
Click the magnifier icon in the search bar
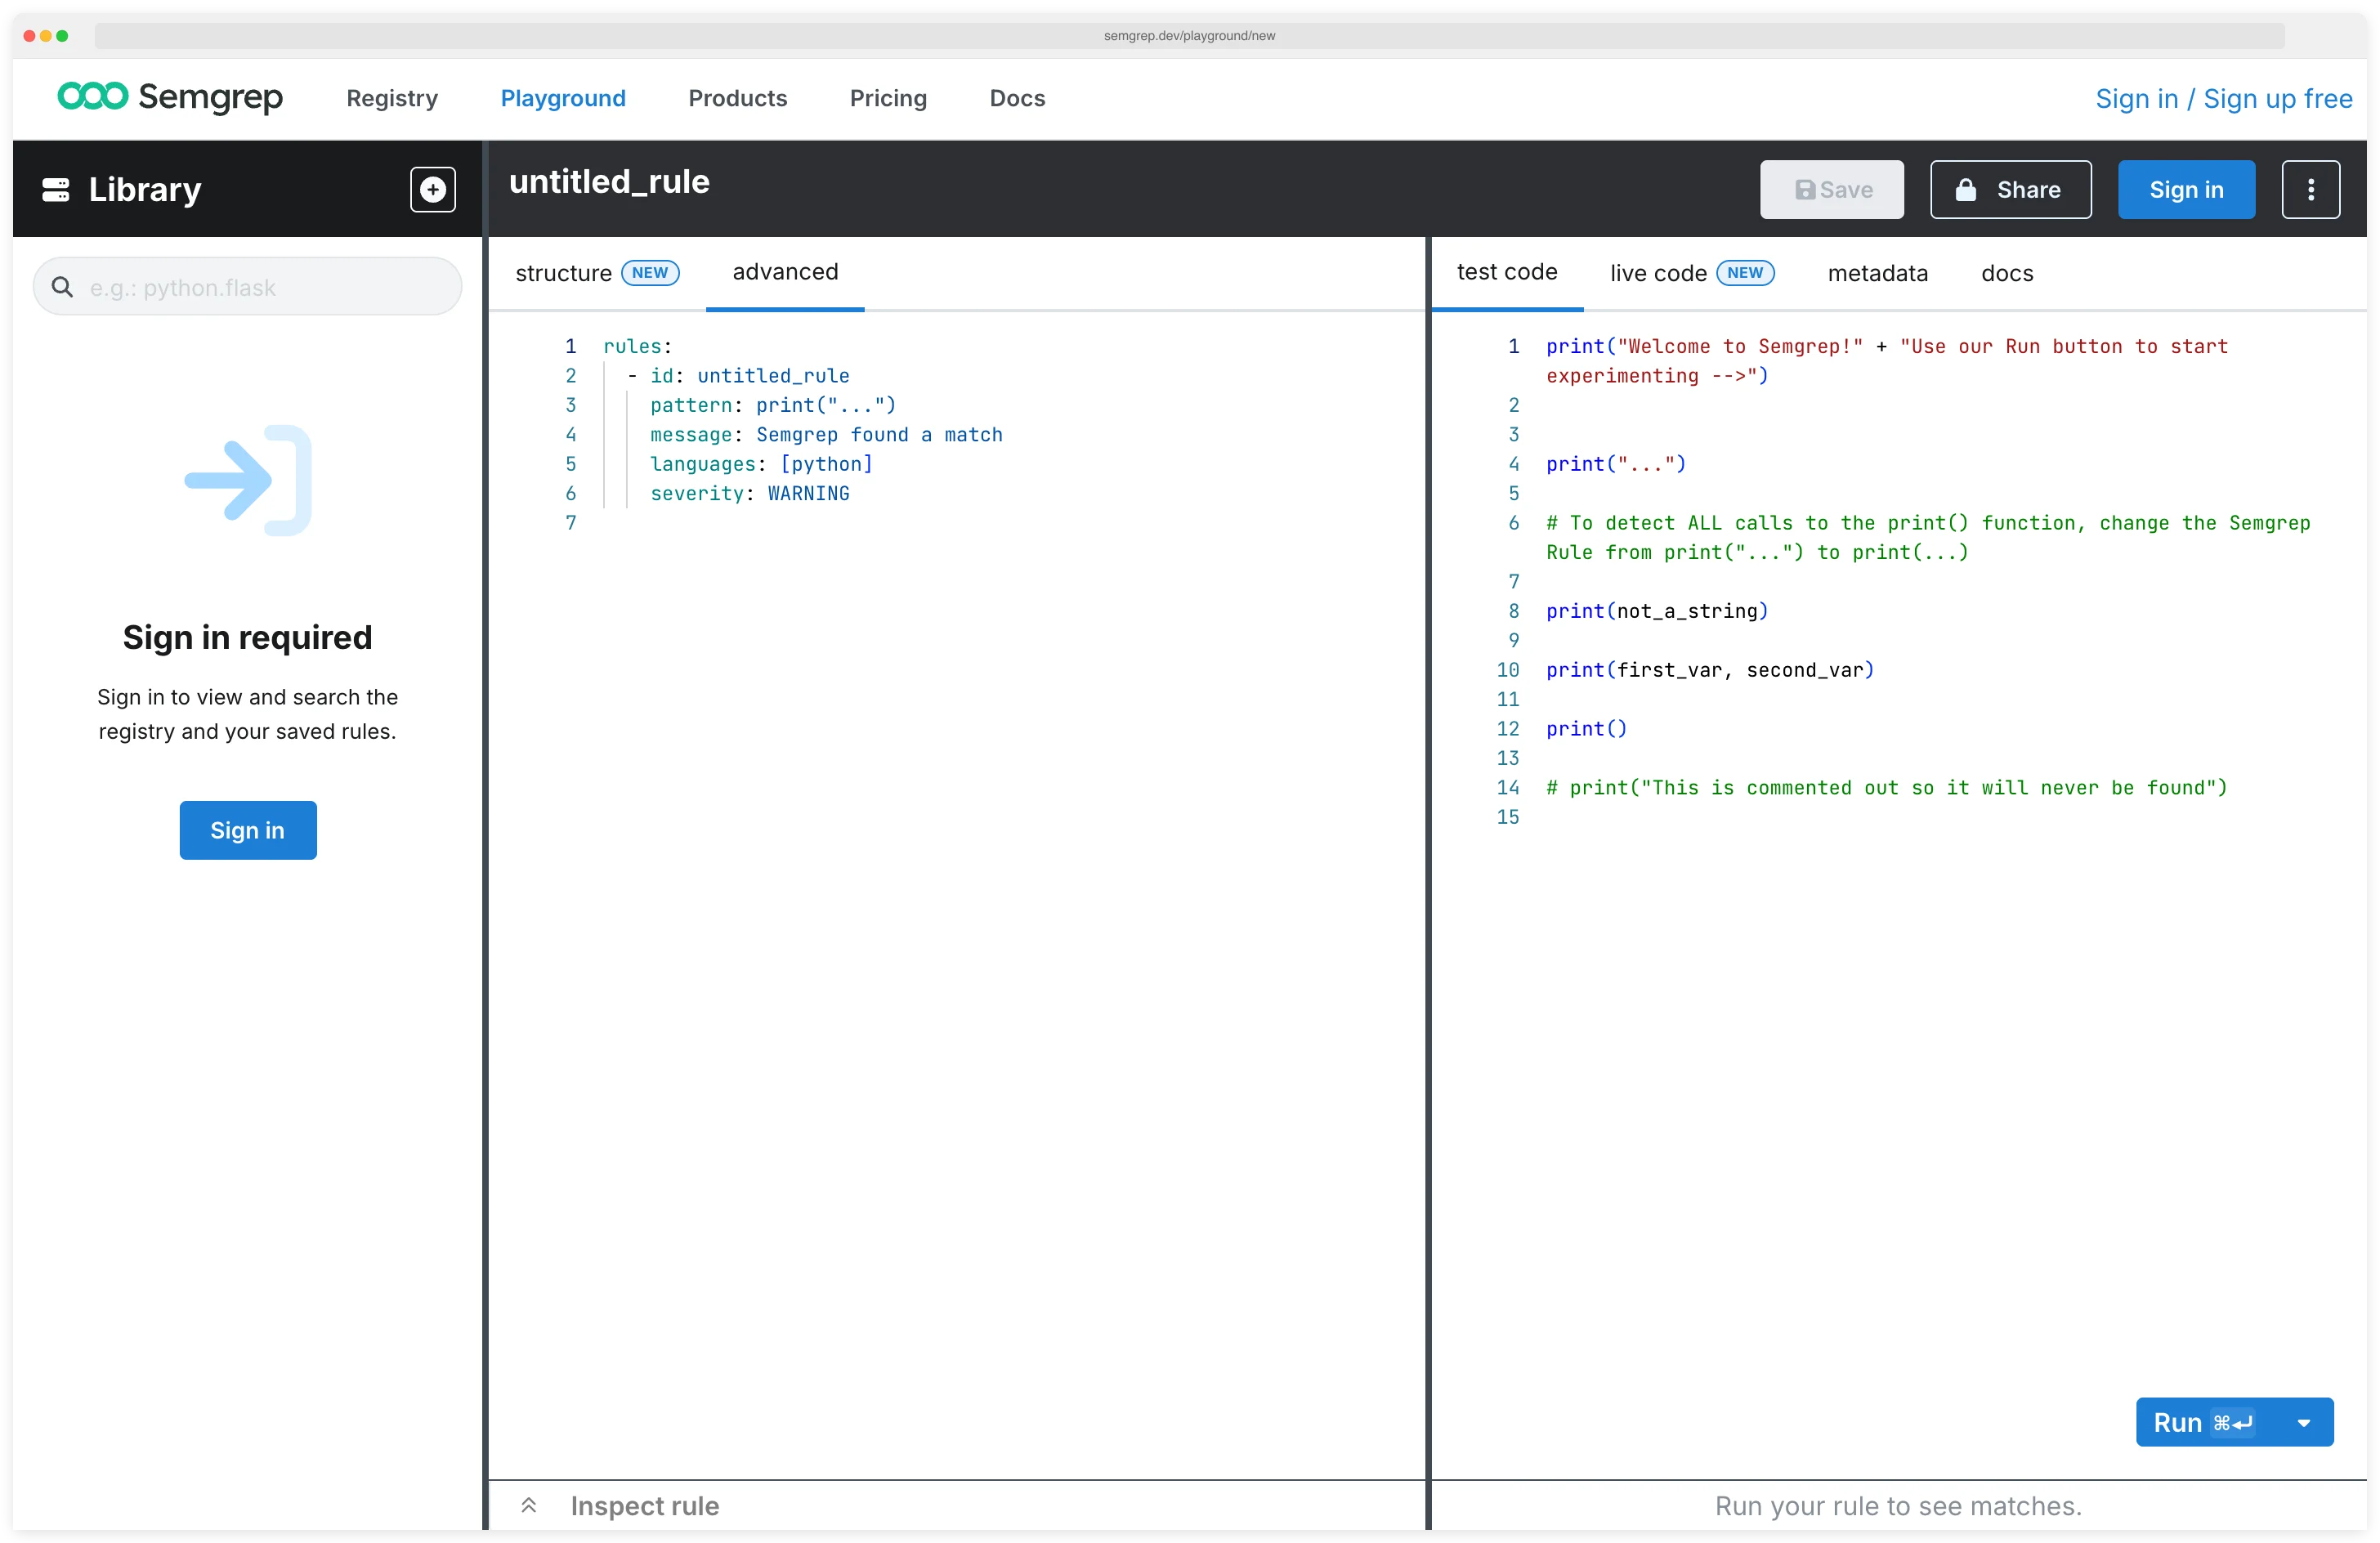click(62, 287)
